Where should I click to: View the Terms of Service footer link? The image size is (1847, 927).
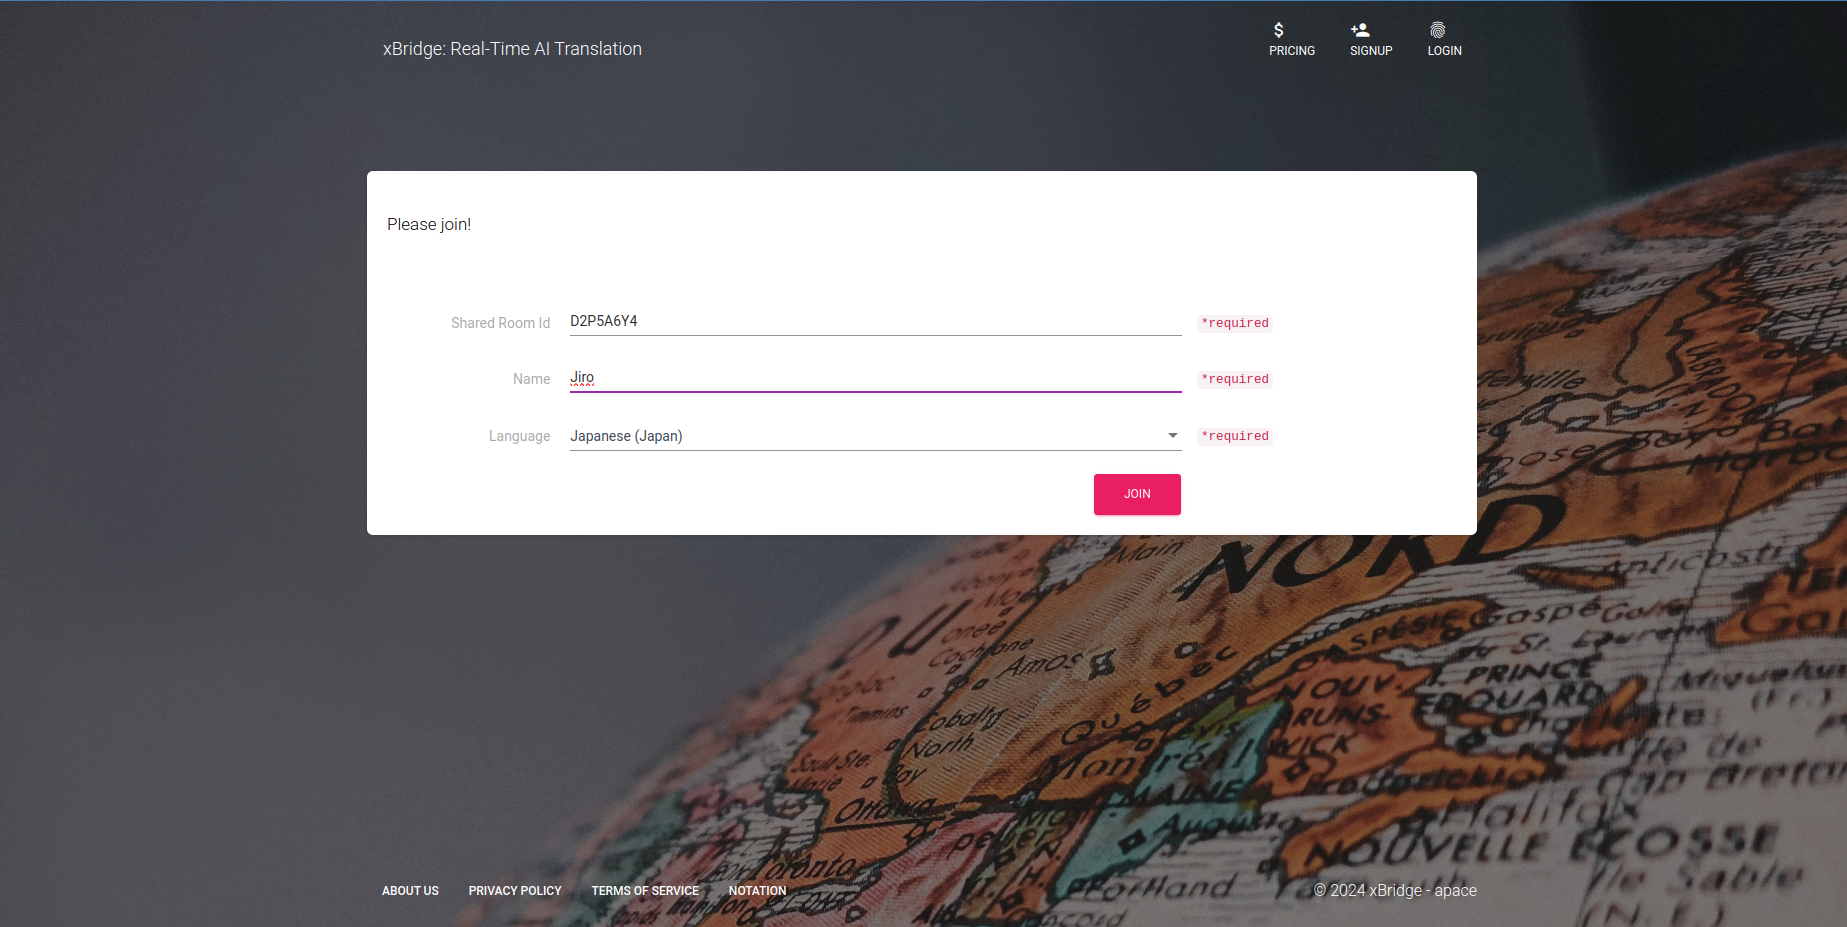coord(645,891)
